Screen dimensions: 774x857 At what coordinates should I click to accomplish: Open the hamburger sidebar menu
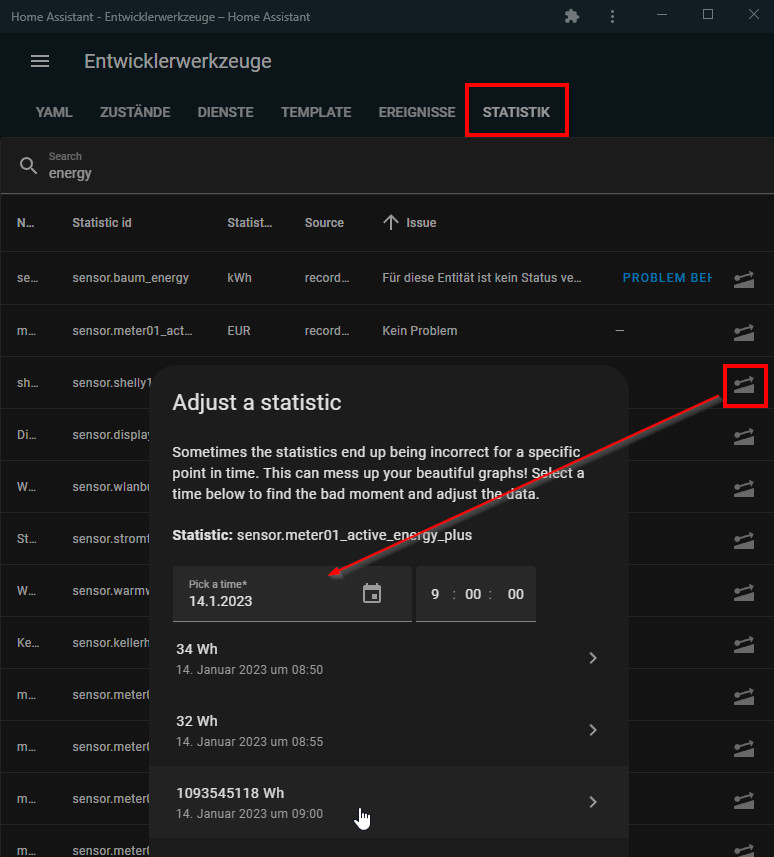point(40,61)
